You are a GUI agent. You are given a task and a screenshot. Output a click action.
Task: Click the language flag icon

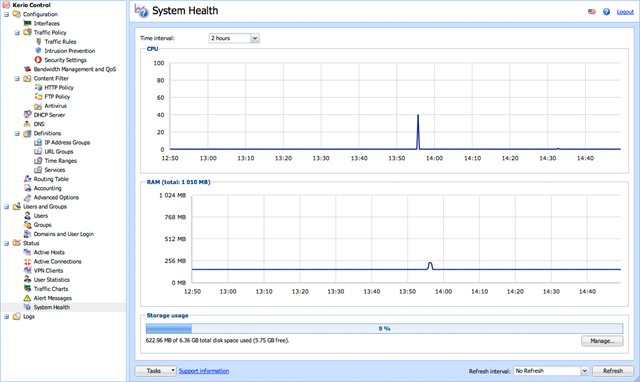click(592, 11)
